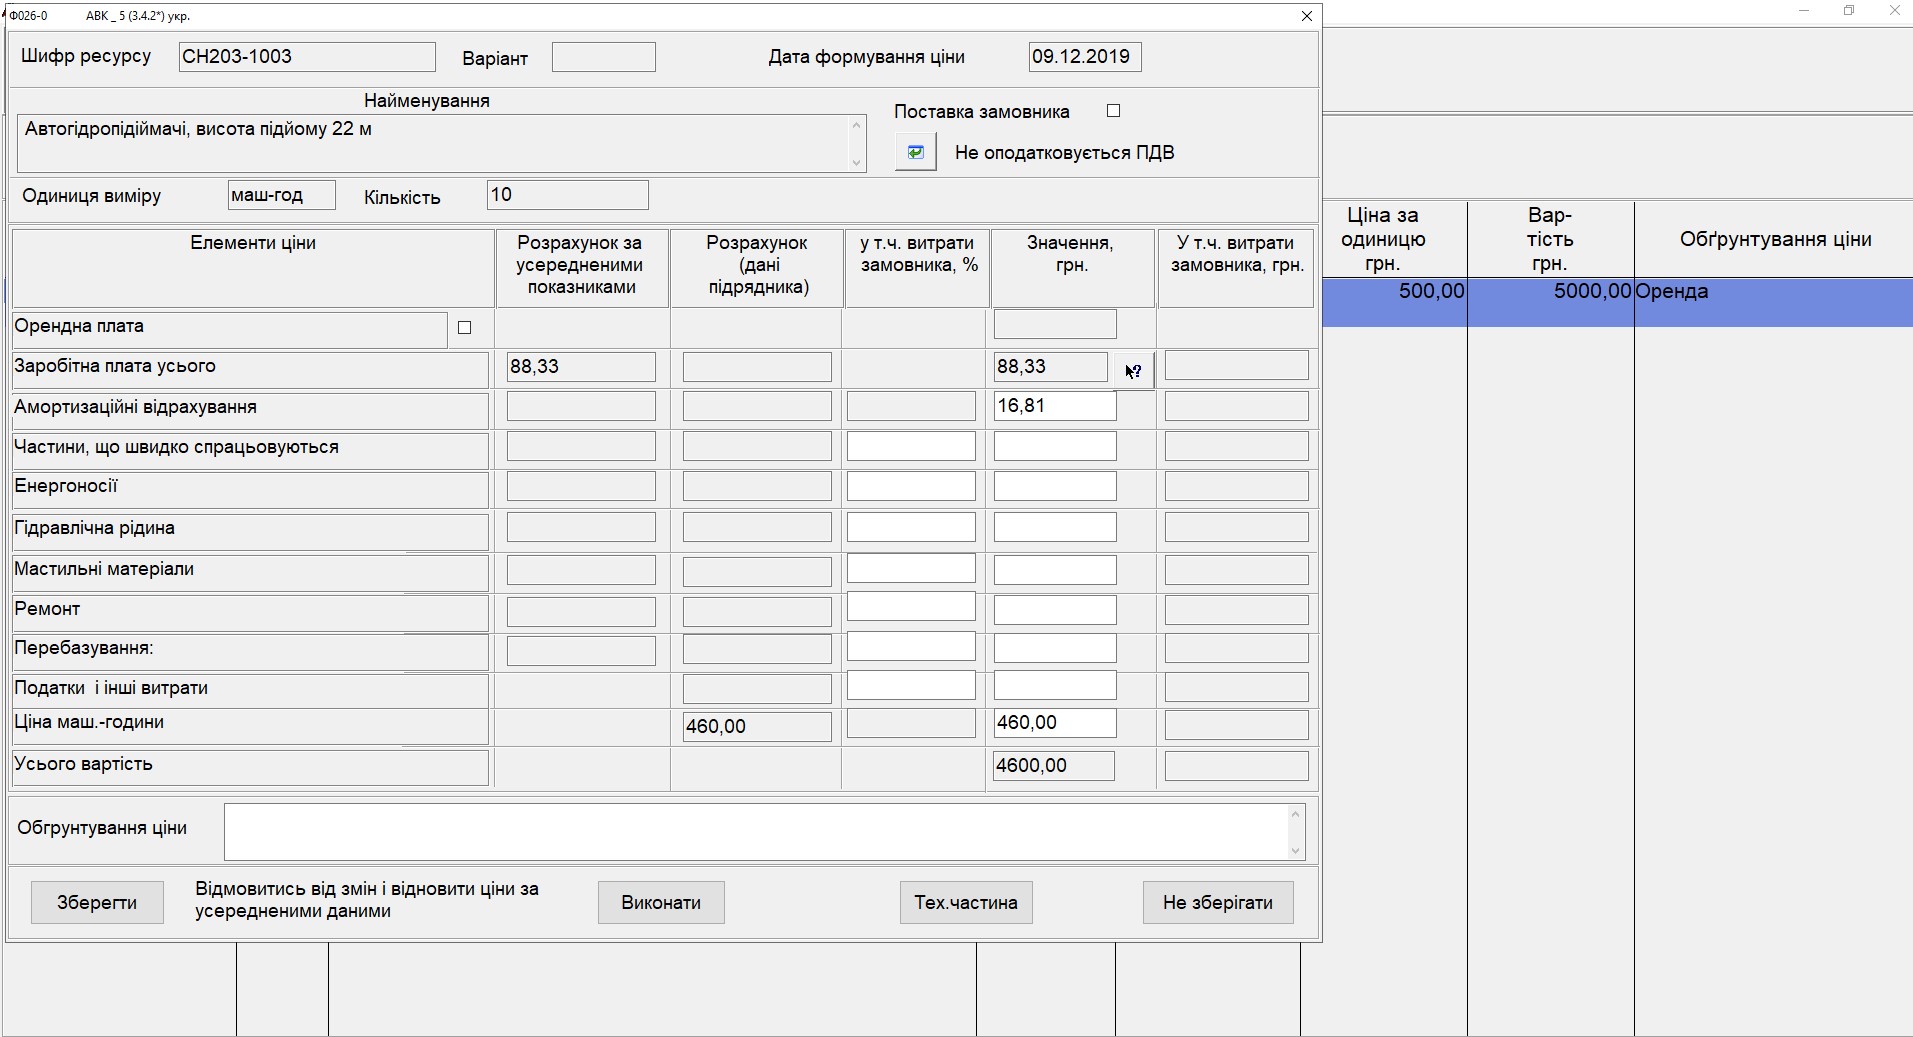Image resolution: width=1913 pixels, height=1037 pixels.
Task: Click Заробітна плата value field in Значення column
Action: click(1051, 367)
